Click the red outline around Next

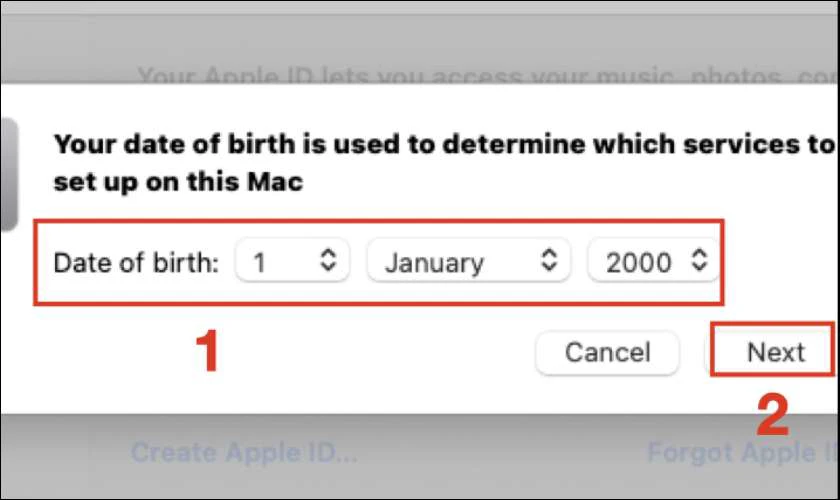pos(712,350)
